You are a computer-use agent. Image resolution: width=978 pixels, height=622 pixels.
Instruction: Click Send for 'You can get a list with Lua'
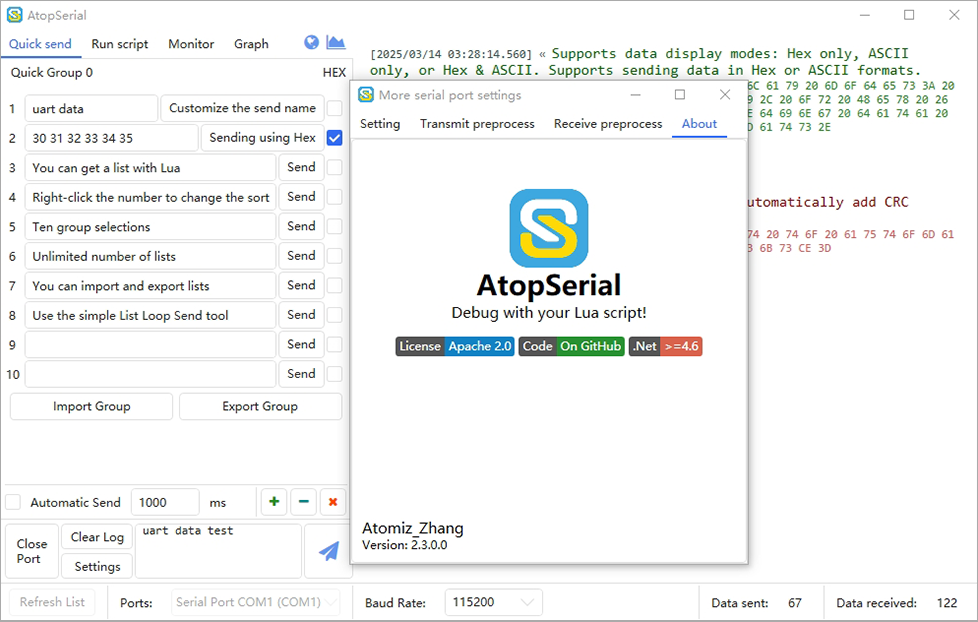[301, 167]
